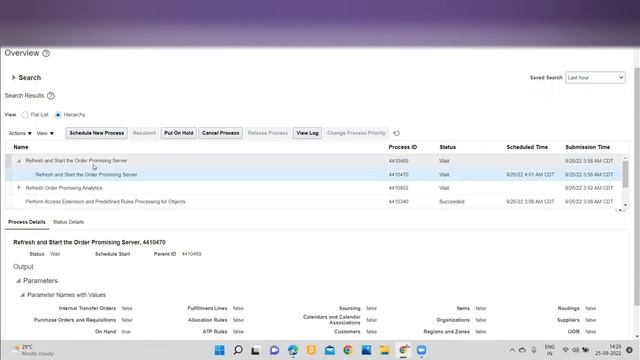Click the View Log button

click(307, 133)
